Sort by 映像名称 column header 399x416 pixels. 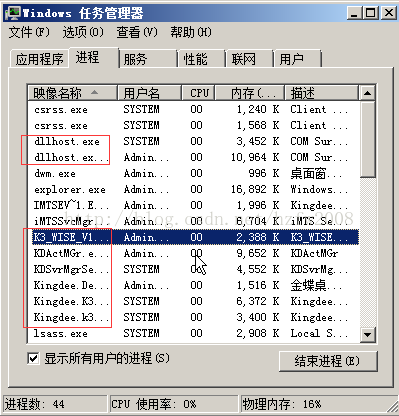pos(72,93)
